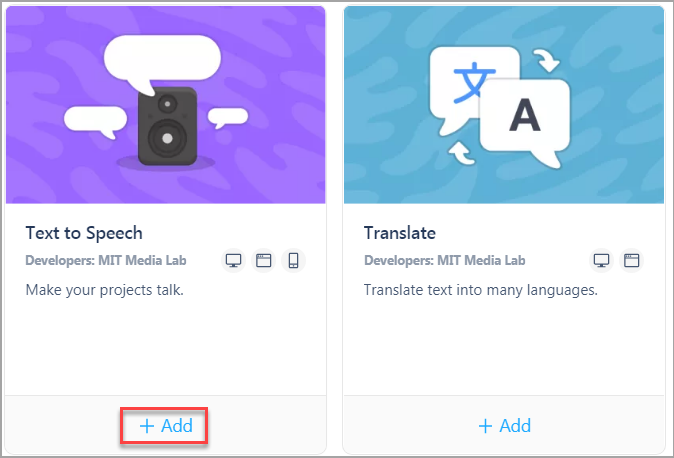Select the Translate title
674x458 pixels.
click(400, 233)
